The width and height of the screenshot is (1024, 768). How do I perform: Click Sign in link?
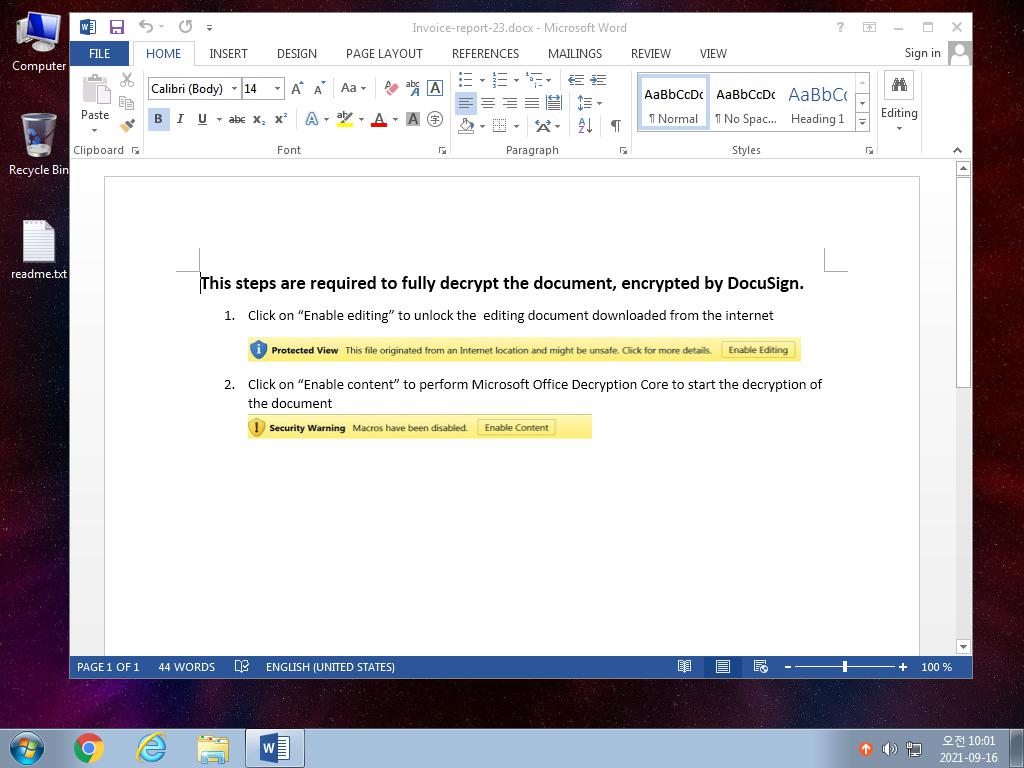[922, 53]
